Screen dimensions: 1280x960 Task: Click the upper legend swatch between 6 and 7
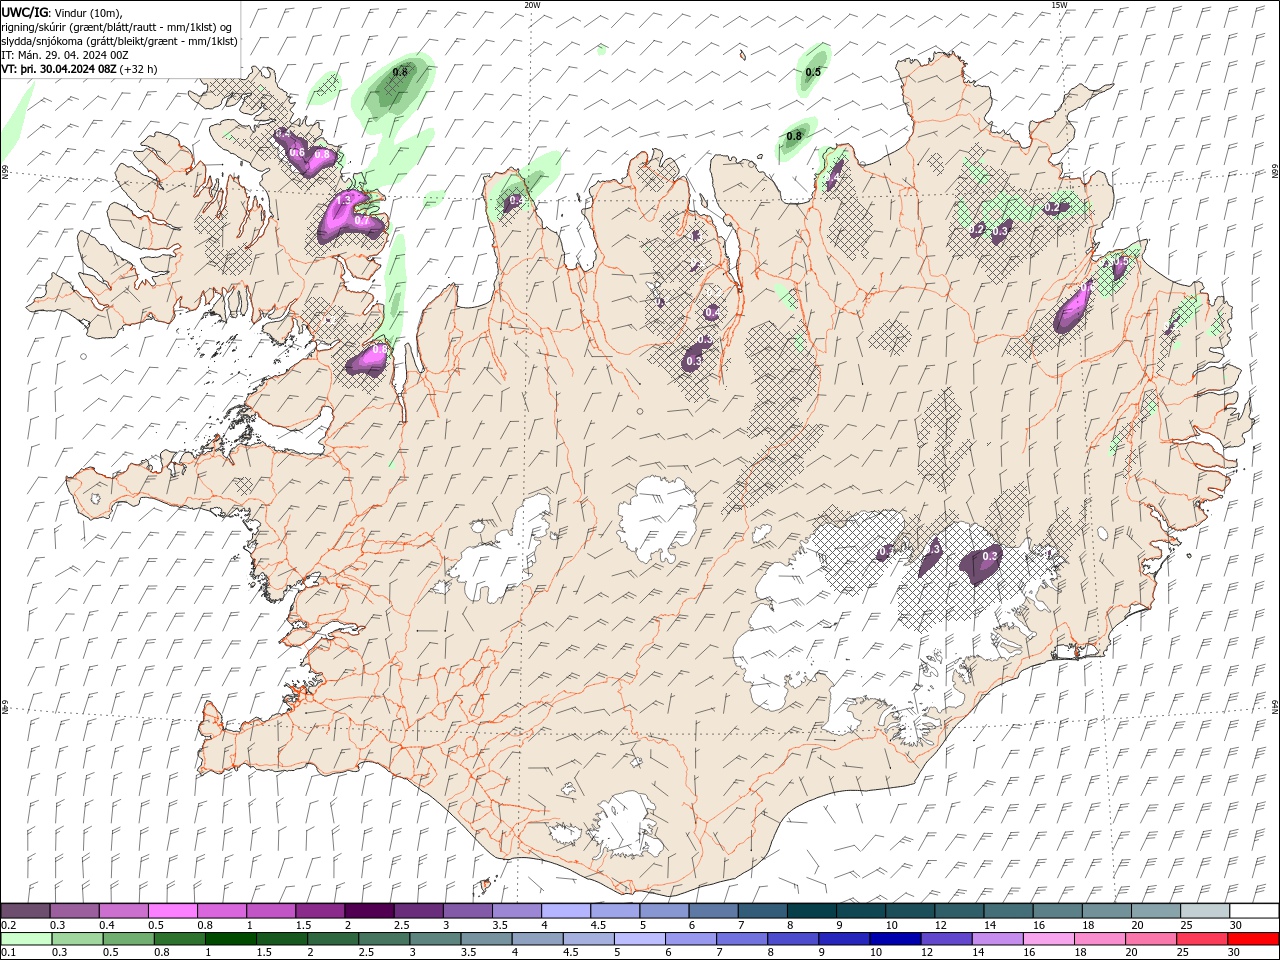coord(712,911)
